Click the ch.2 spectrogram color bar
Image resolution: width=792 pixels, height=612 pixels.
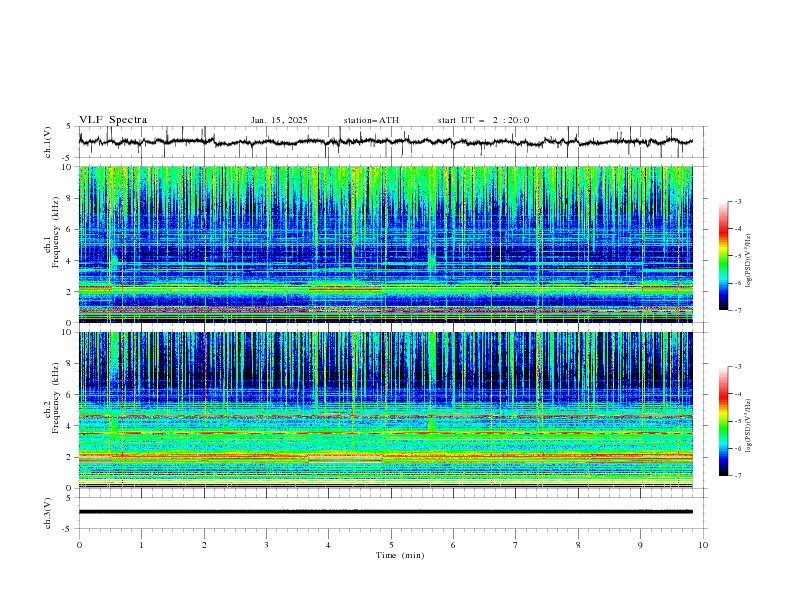(x=723, y=421)
